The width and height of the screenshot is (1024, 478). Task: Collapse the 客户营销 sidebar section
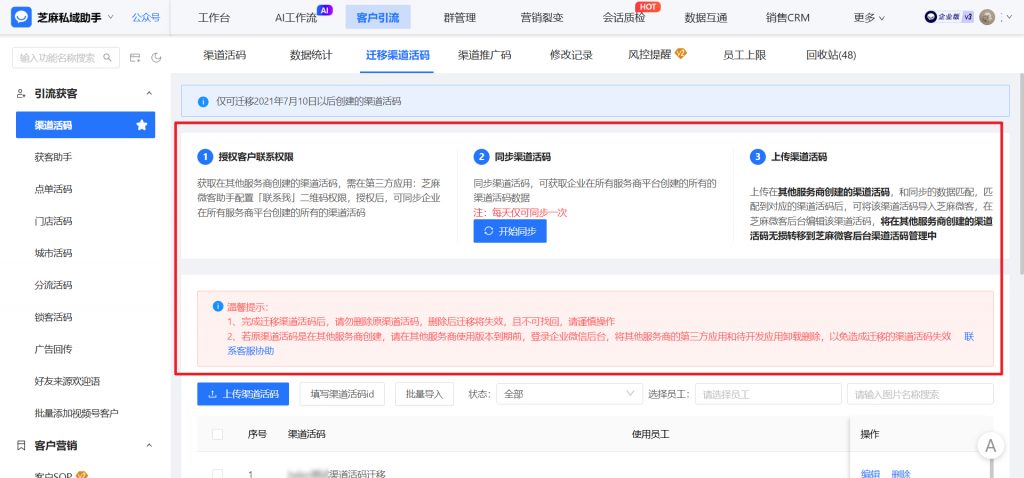(149, 446)
